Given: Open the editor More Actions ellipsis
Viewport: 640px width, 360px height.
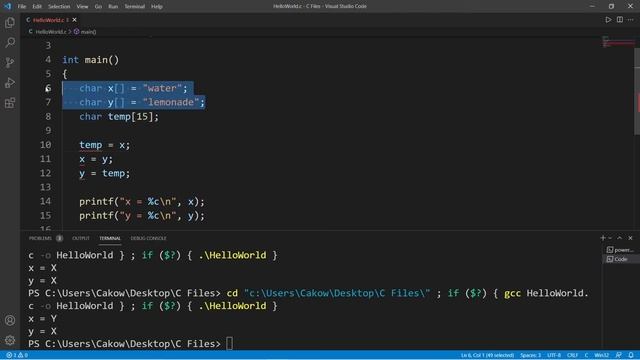Looking at the screenshot, I should point(631,20).
